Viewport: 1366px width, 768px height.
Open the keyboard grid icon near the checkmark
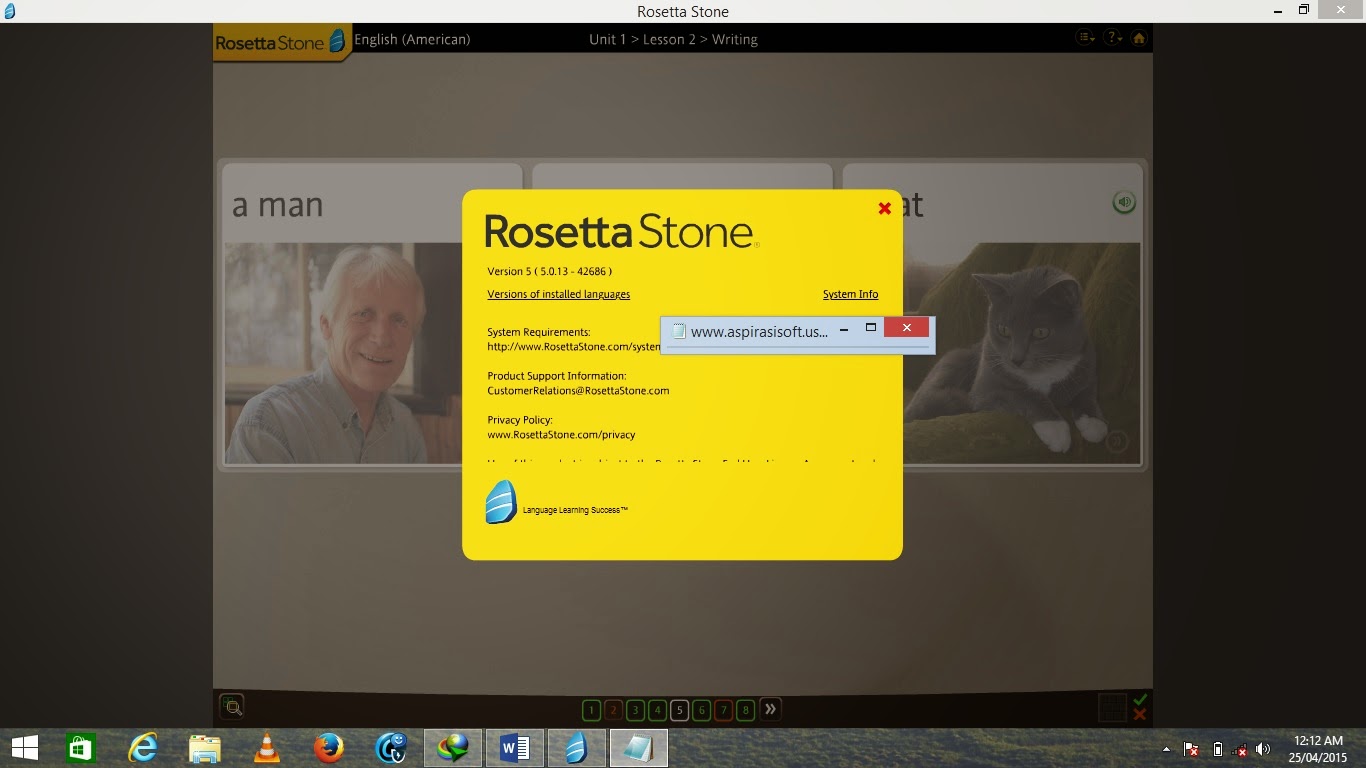point(1113,708)
